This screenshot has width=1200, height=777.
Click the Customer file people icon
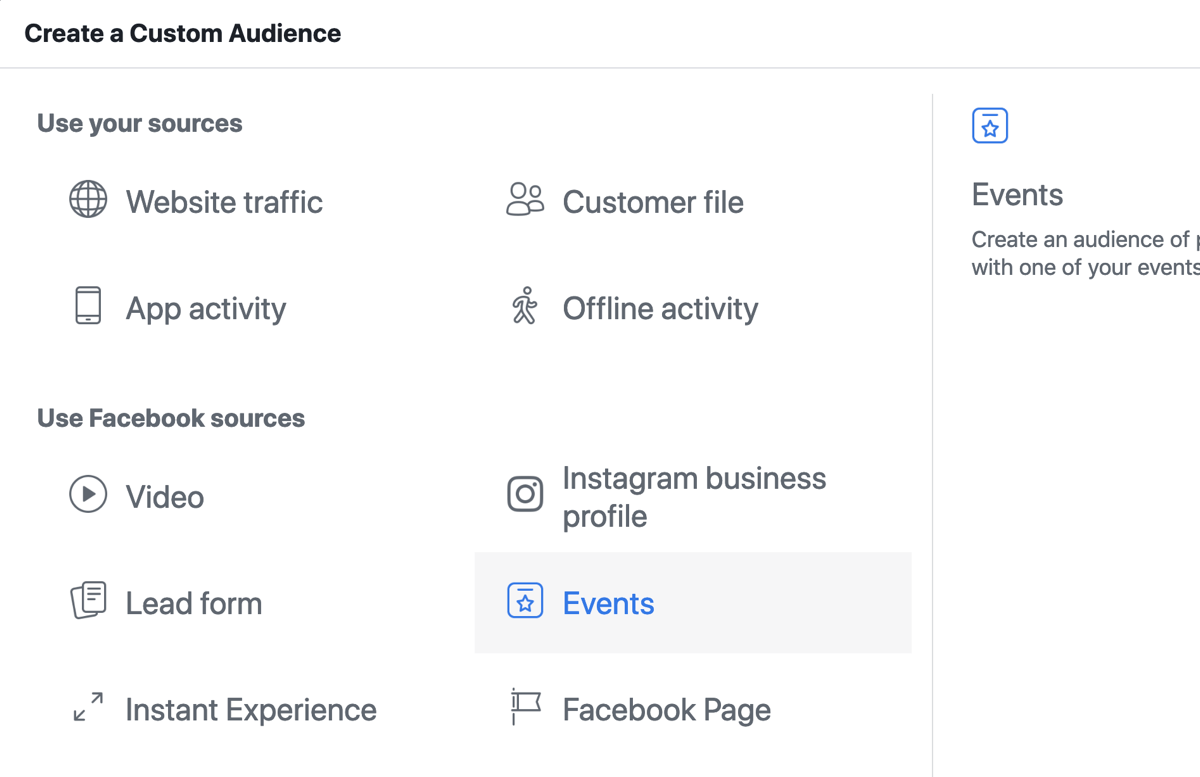526,201
